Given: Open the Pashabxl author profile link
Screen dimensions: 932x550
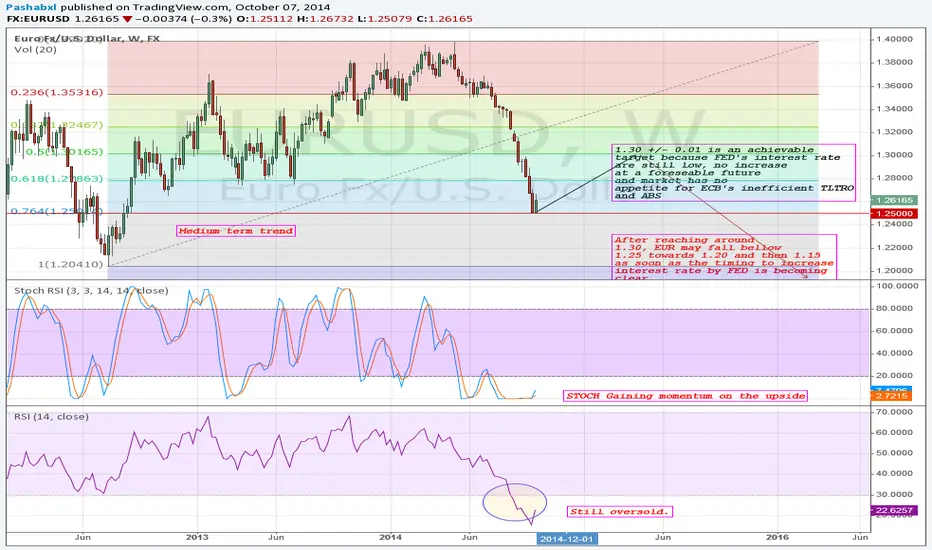Looking at the screenshot, I should [32, 7].
